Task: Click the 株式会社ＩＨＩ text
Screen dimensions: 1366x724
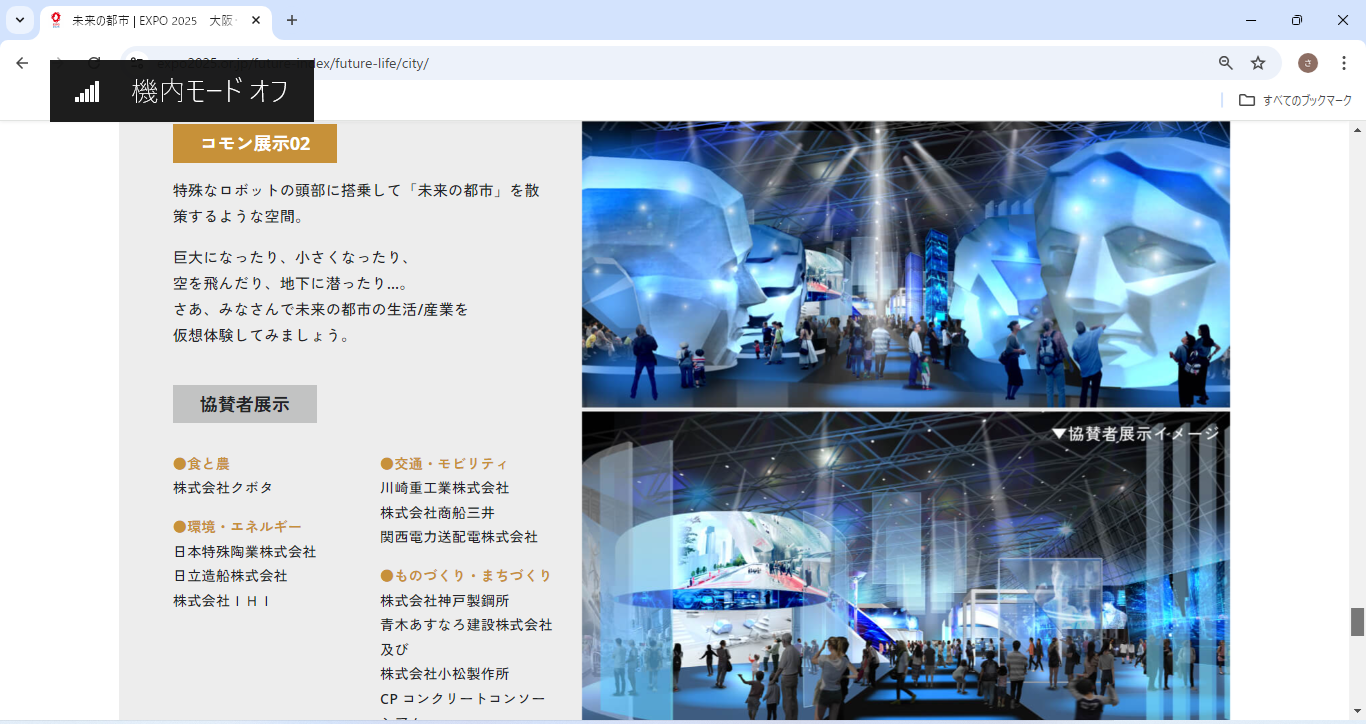Action: 222,601
